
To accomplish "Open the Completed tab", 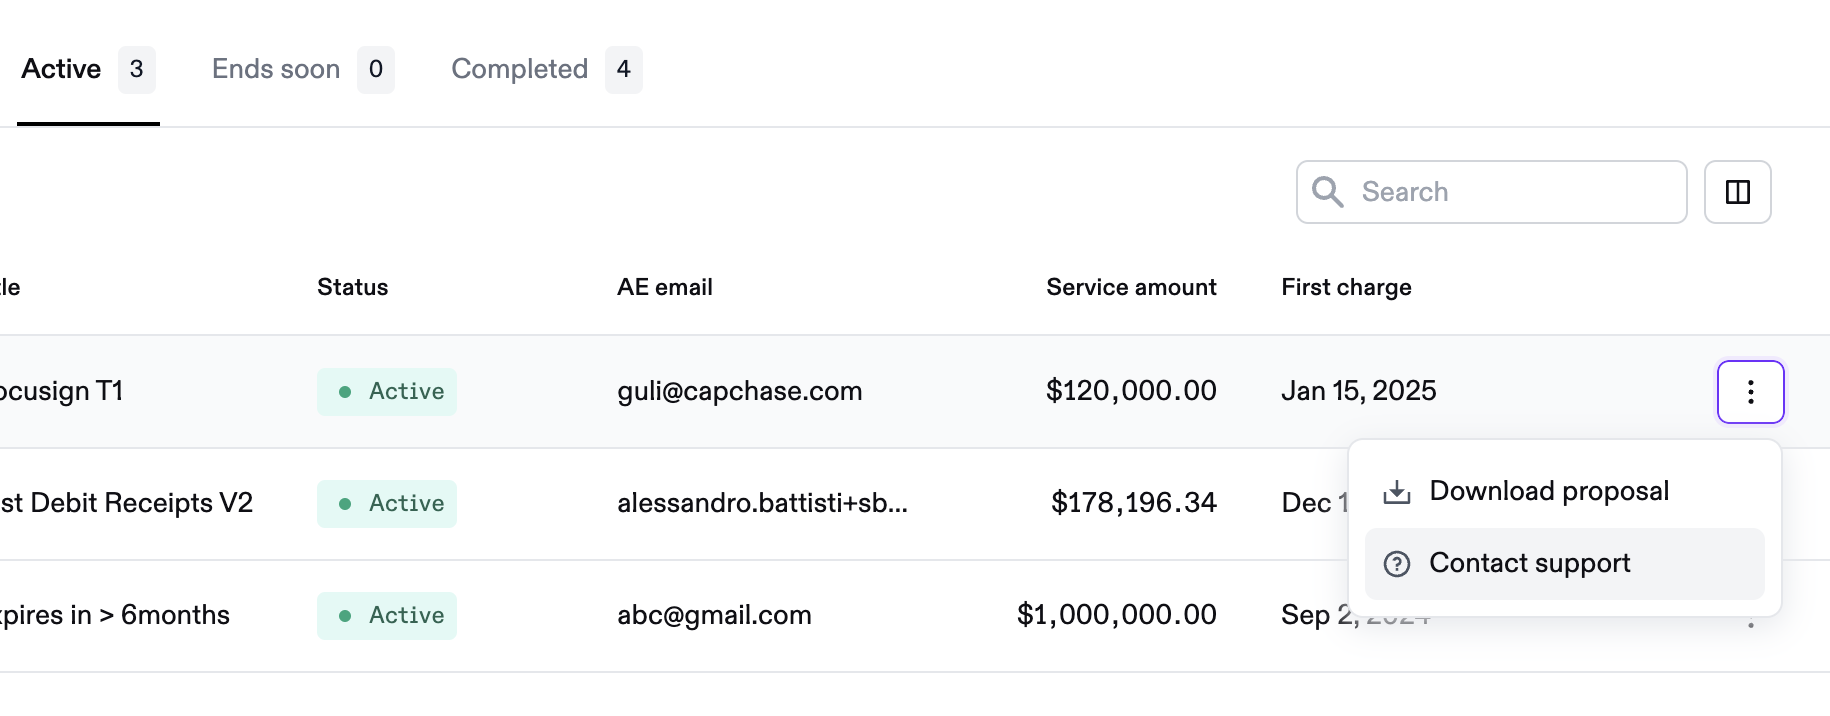I will coord(546,69).
